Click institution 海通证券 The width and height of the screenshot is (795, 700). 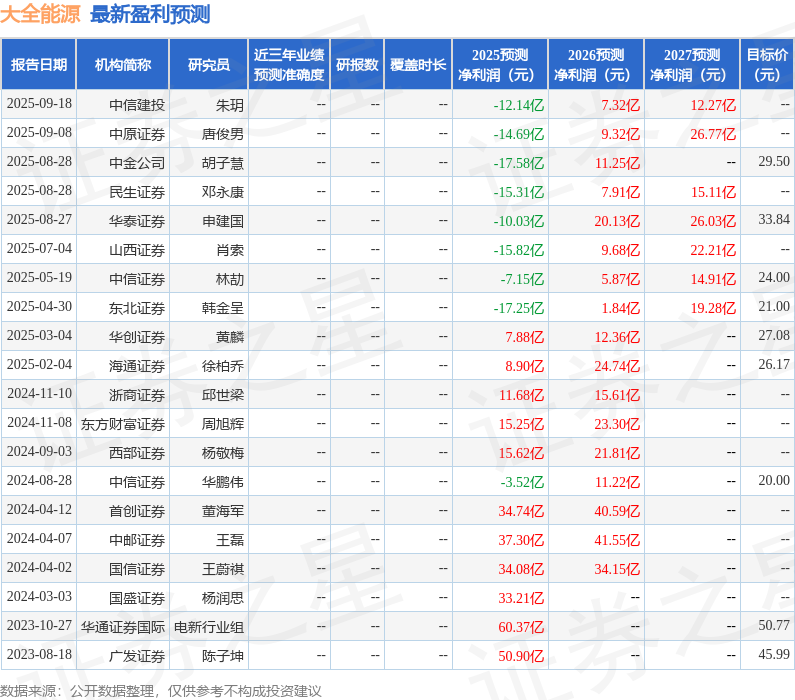[137, 366]
